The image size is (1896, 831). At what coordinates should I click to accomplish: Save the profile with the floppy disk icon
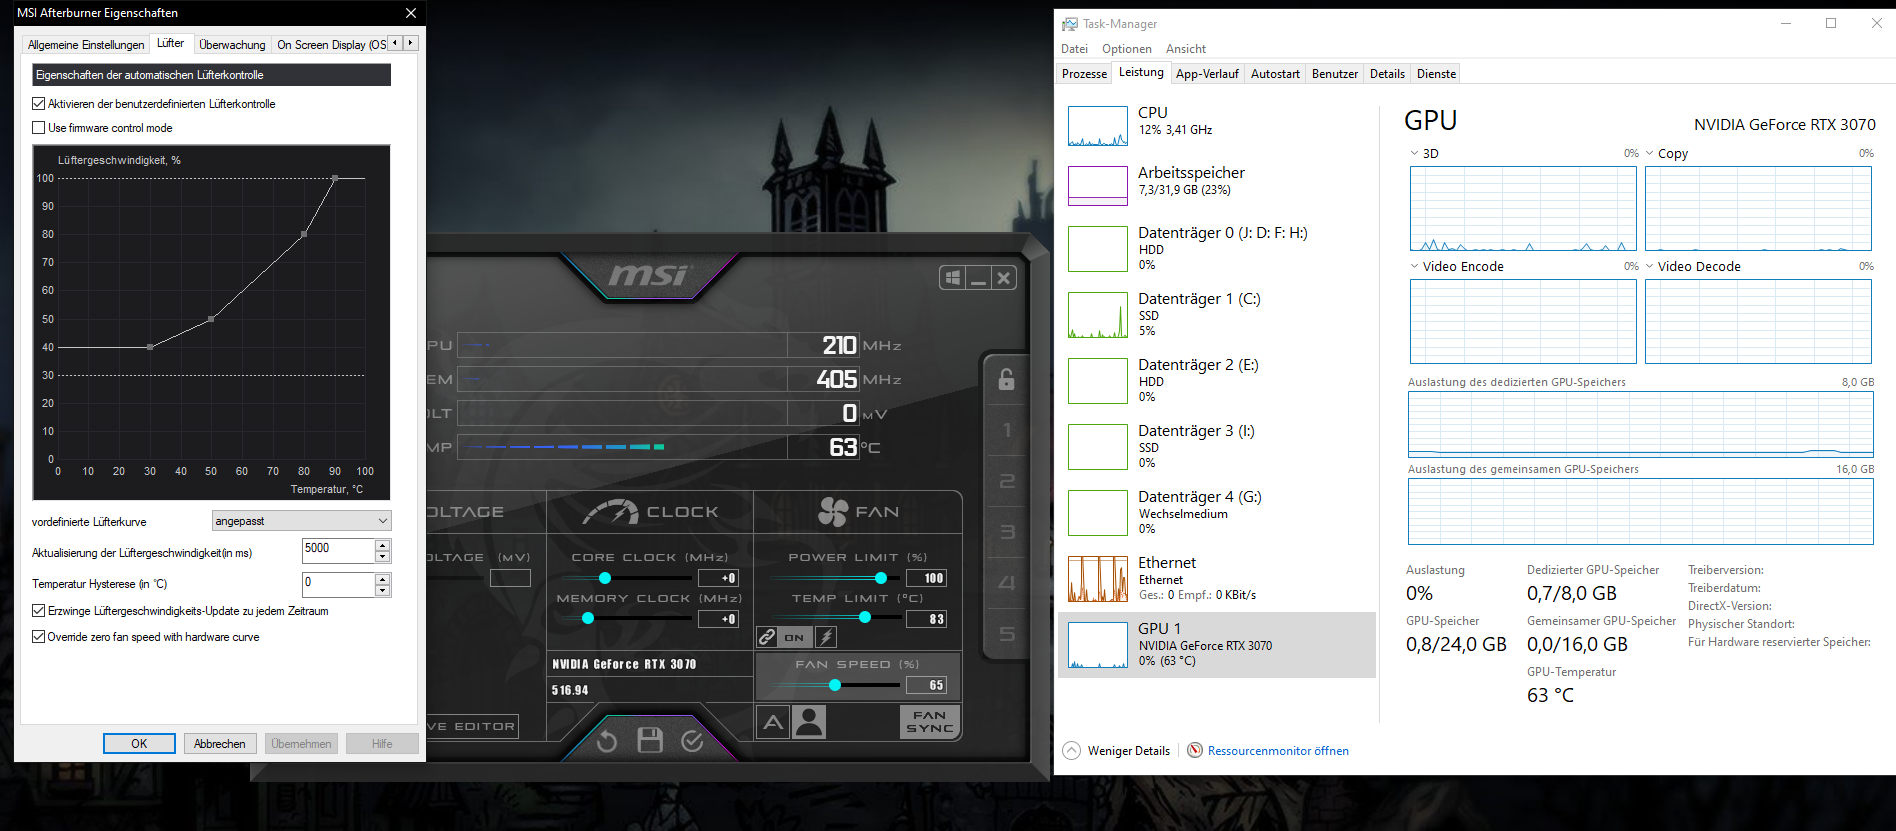coord(650,740)
